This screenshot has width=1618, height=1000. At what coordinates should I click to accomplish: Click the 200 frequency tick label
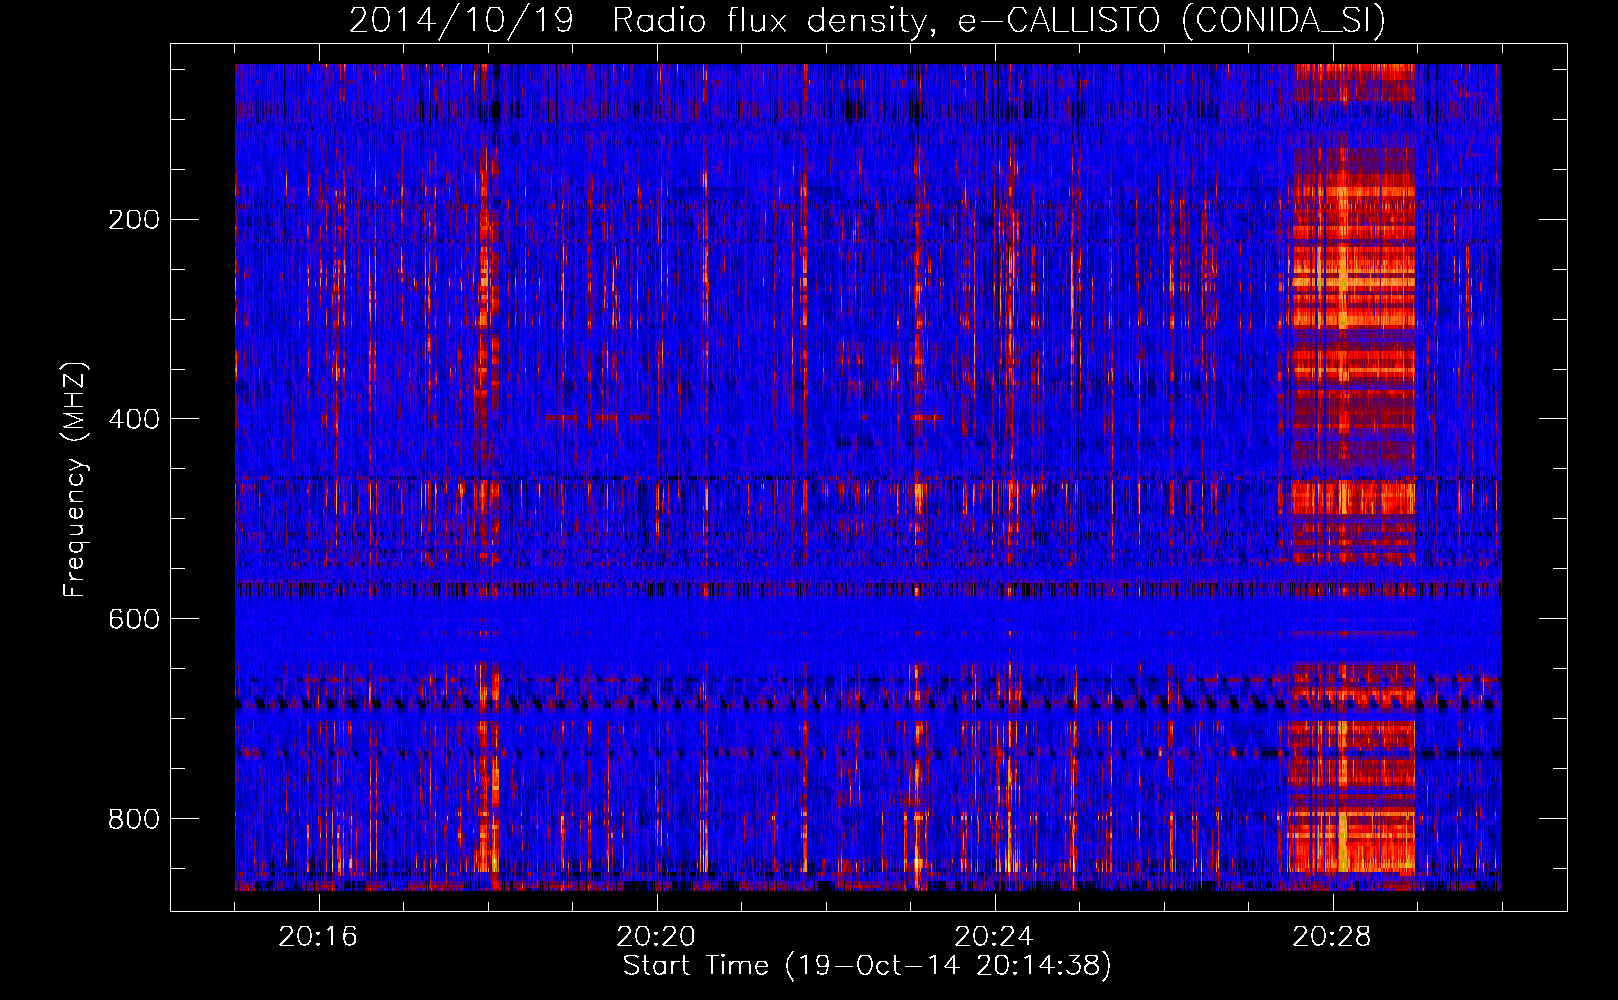pos(134,219)
